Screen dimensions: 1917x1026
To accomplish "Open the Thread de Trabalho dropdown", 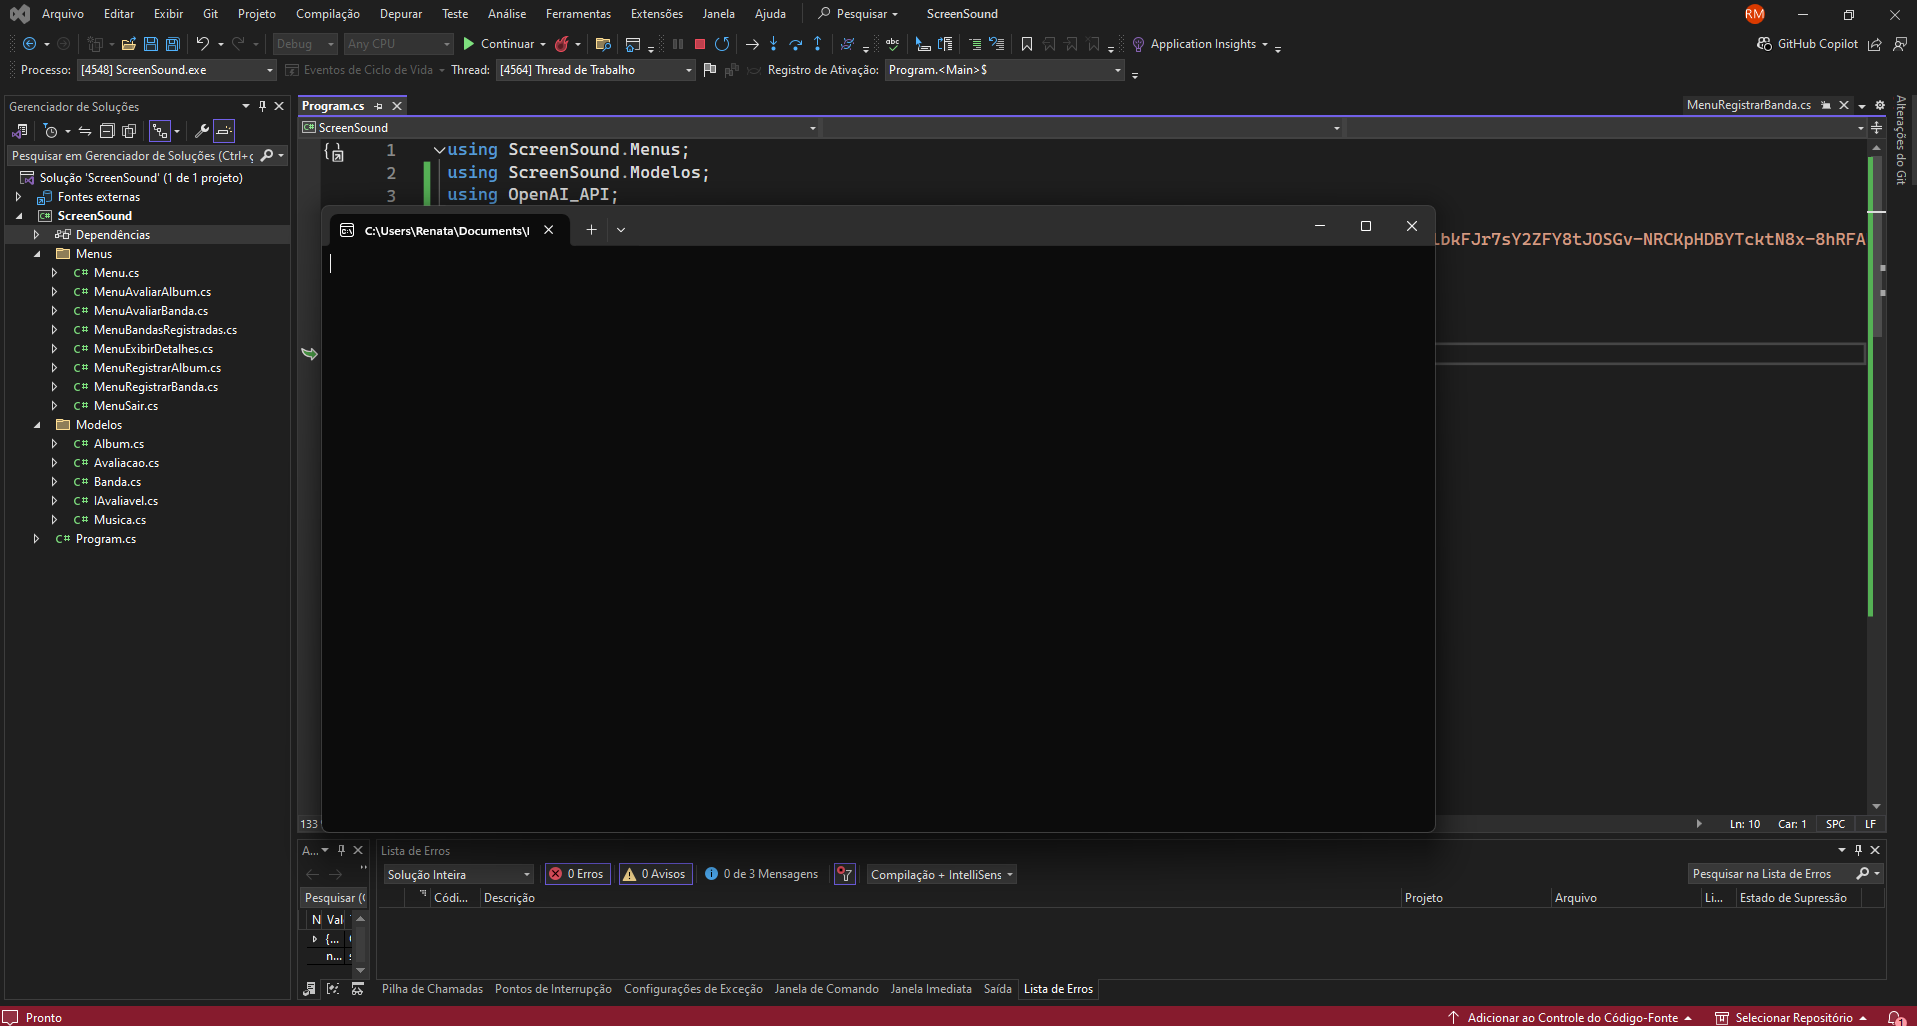I will point(595,70).
